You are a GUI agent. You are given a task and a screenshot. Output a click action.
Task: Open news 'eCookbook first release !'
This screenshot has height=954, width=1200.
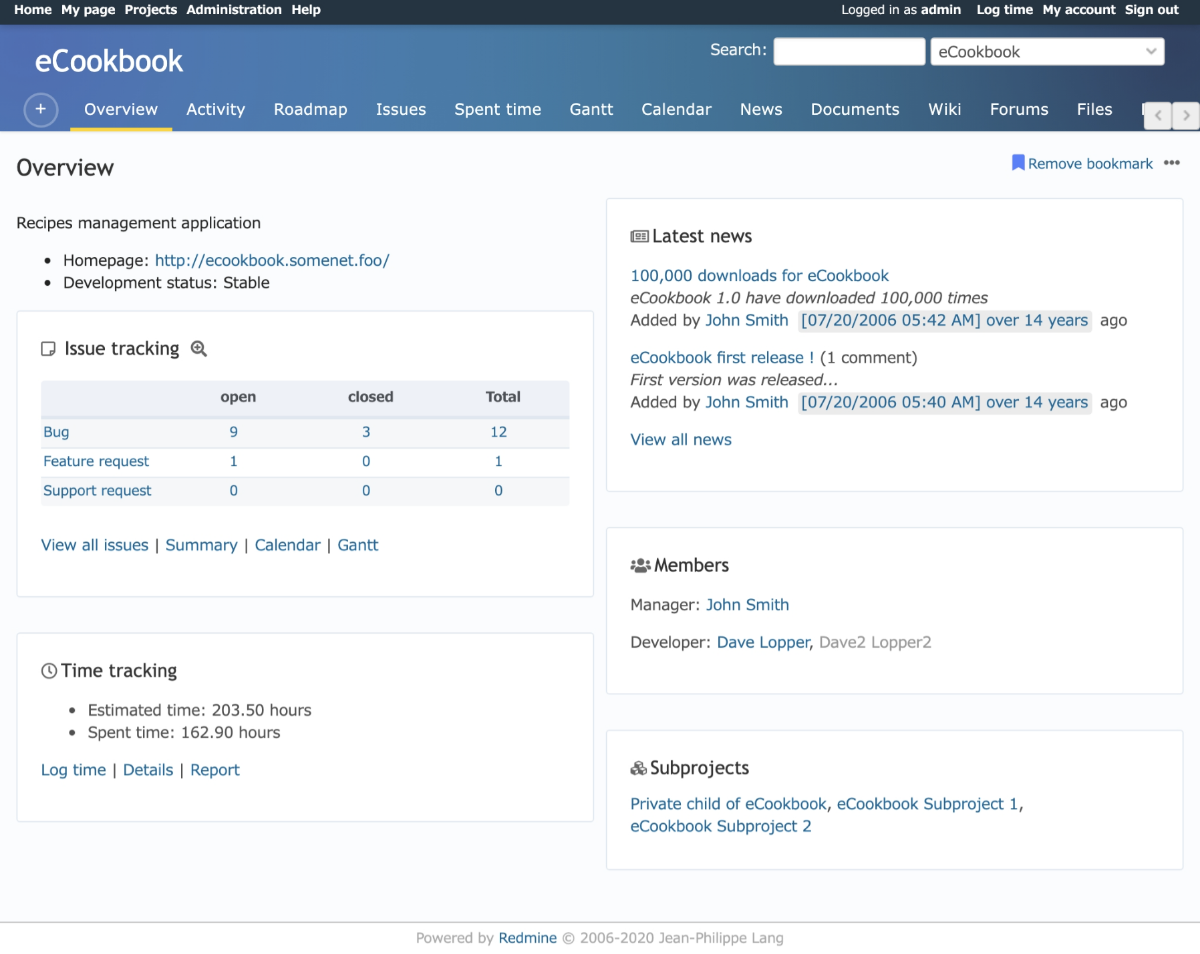[x=722, y=357]
